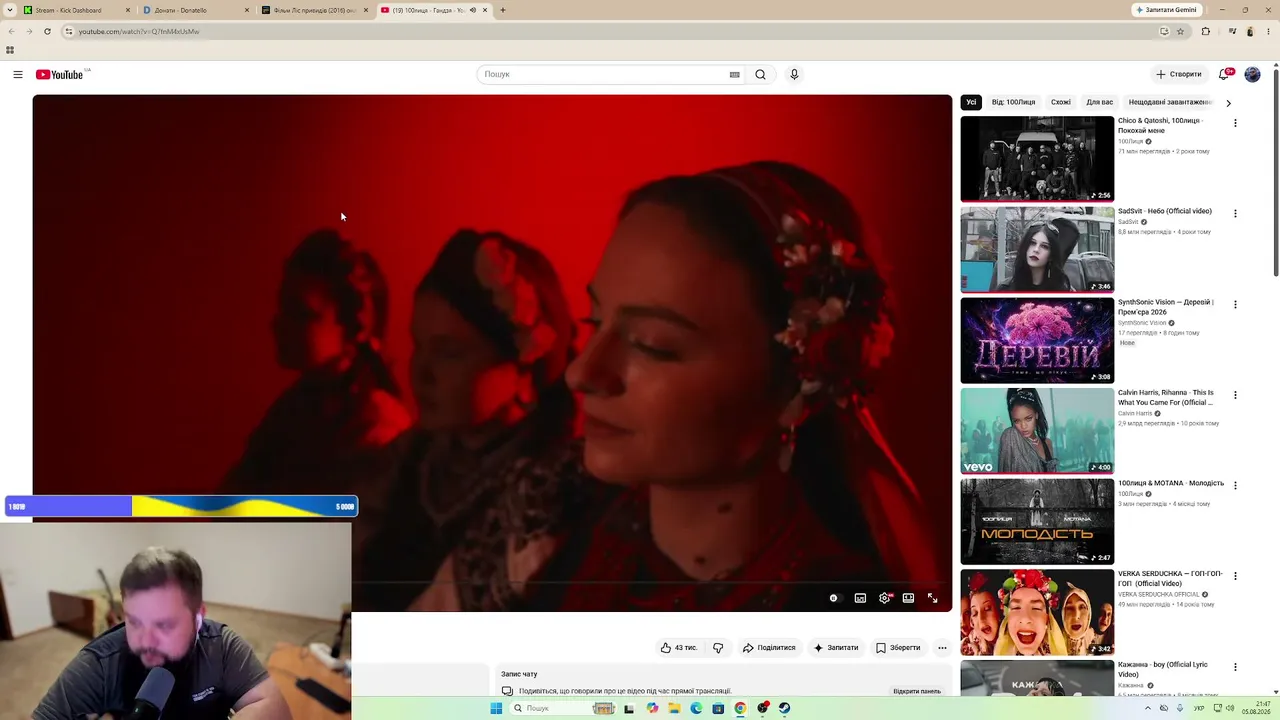The image size is (1280, 720).
Task: Dislike the video
Action: (x=718, y=648)
